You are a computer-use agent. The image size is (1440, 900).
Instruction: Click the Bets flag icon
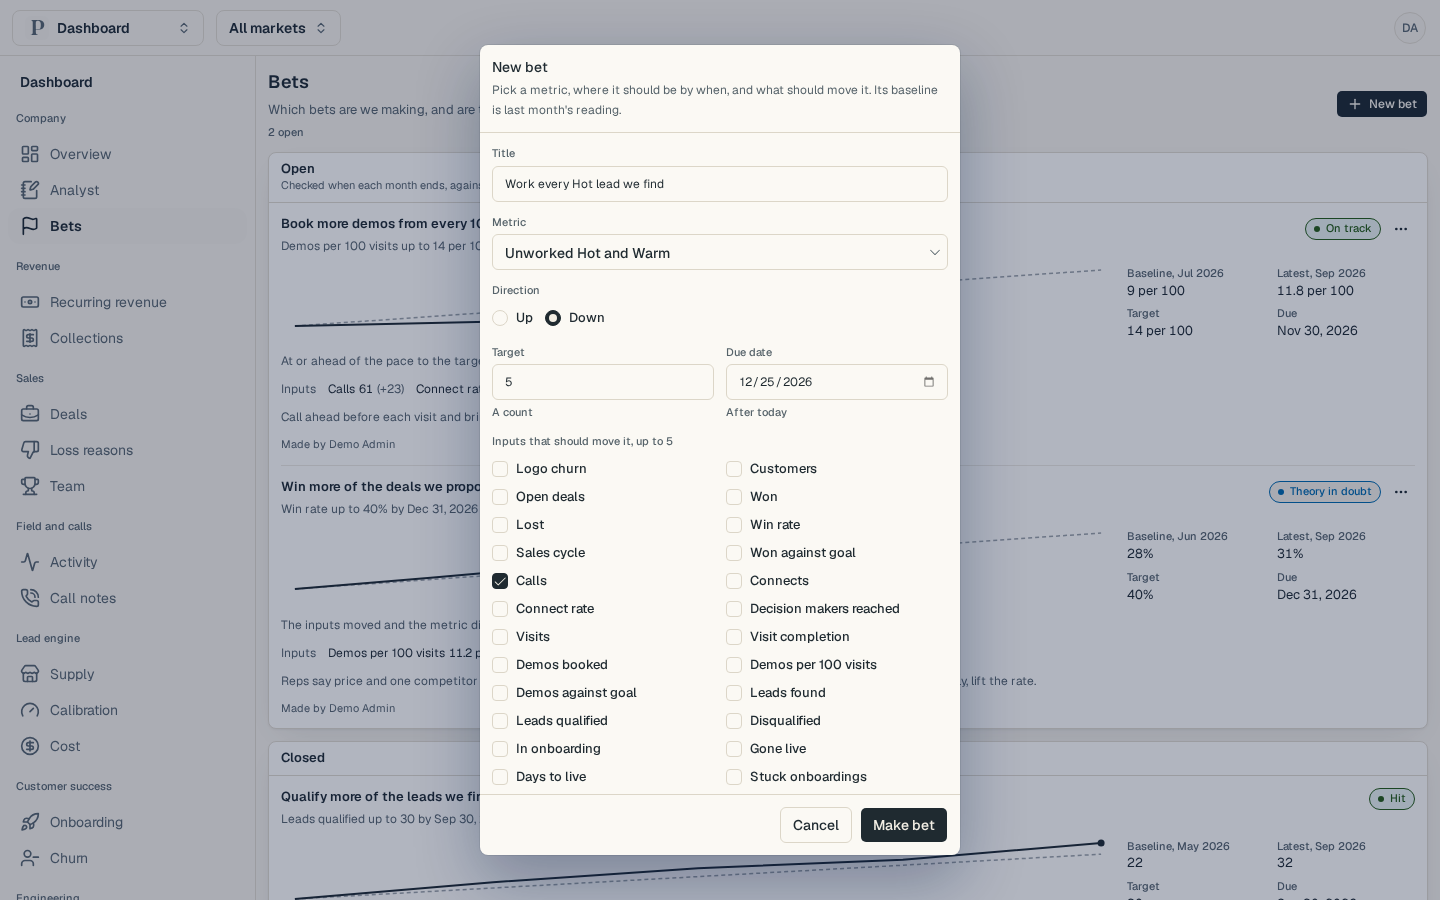click(x=30, y=226)
